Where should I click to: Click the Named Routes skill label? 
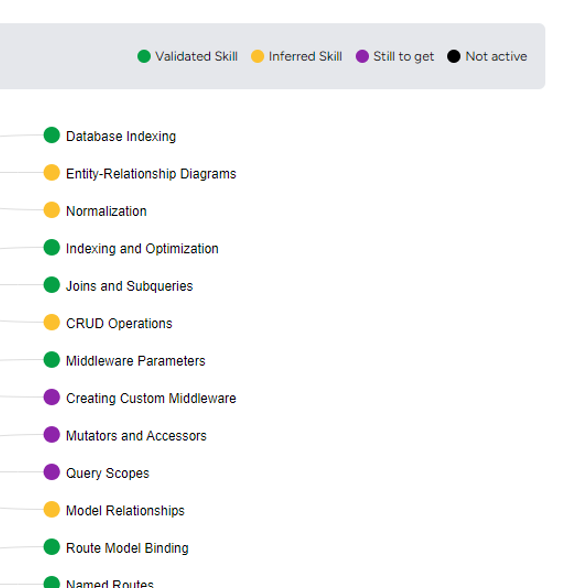tap(110, 584)
